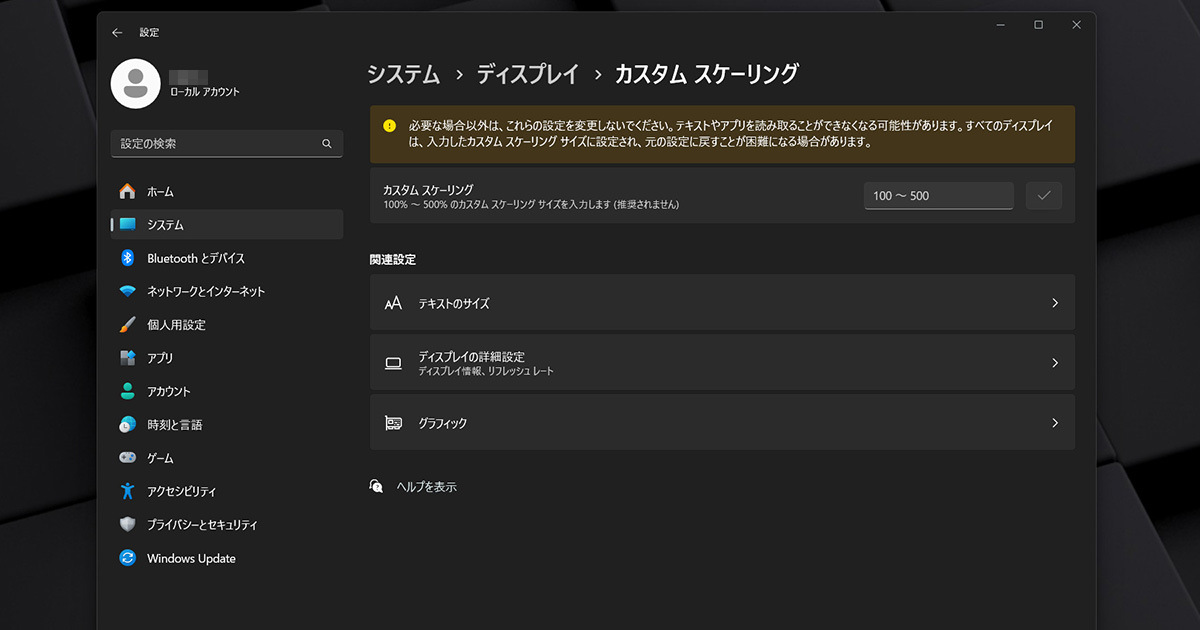The width and height of the screenshot is (1200, 630).
Task: Click the ヘルプを表示 help icon
Action: point(376,486)
